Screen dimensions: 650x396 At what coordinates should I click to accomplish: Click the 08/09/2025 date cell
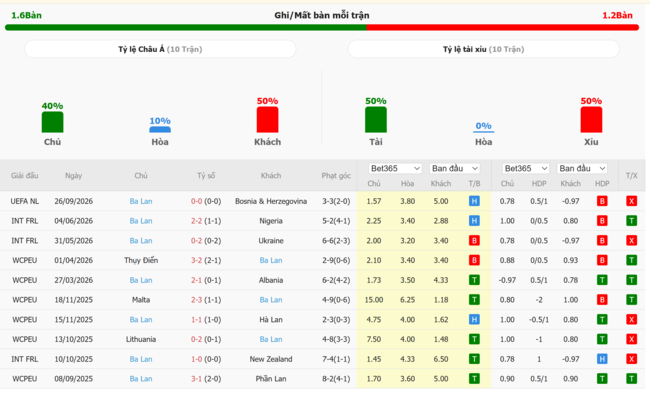(x=73, y=379)
